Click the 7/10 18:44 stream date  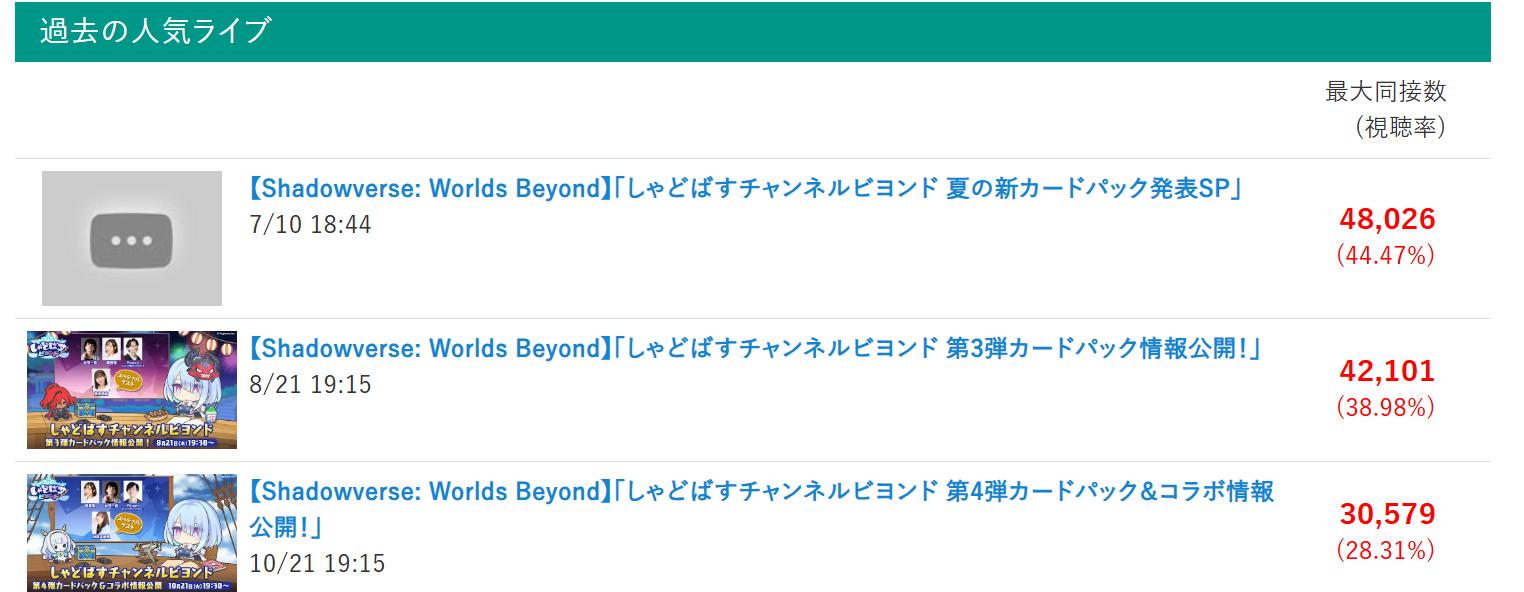coord(310,225)
